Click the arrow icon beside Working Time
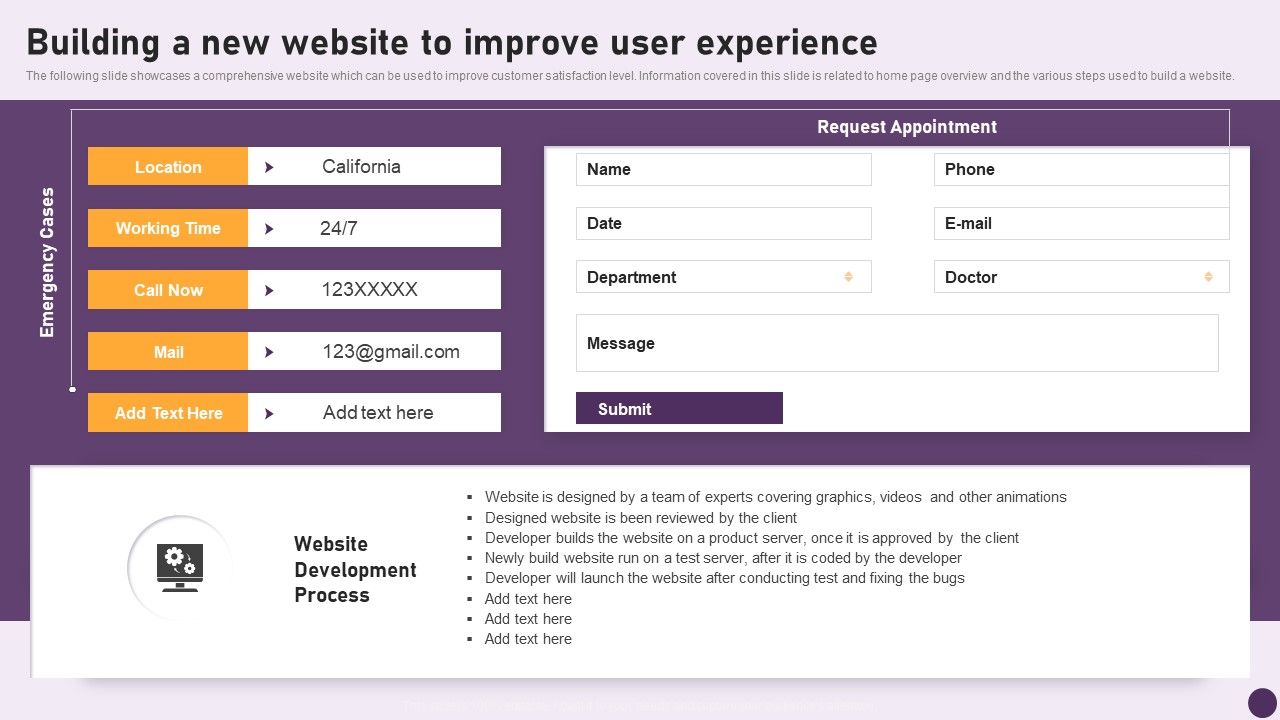The height and width of the screenshot is (720, 1280). (x=269, y=229)
